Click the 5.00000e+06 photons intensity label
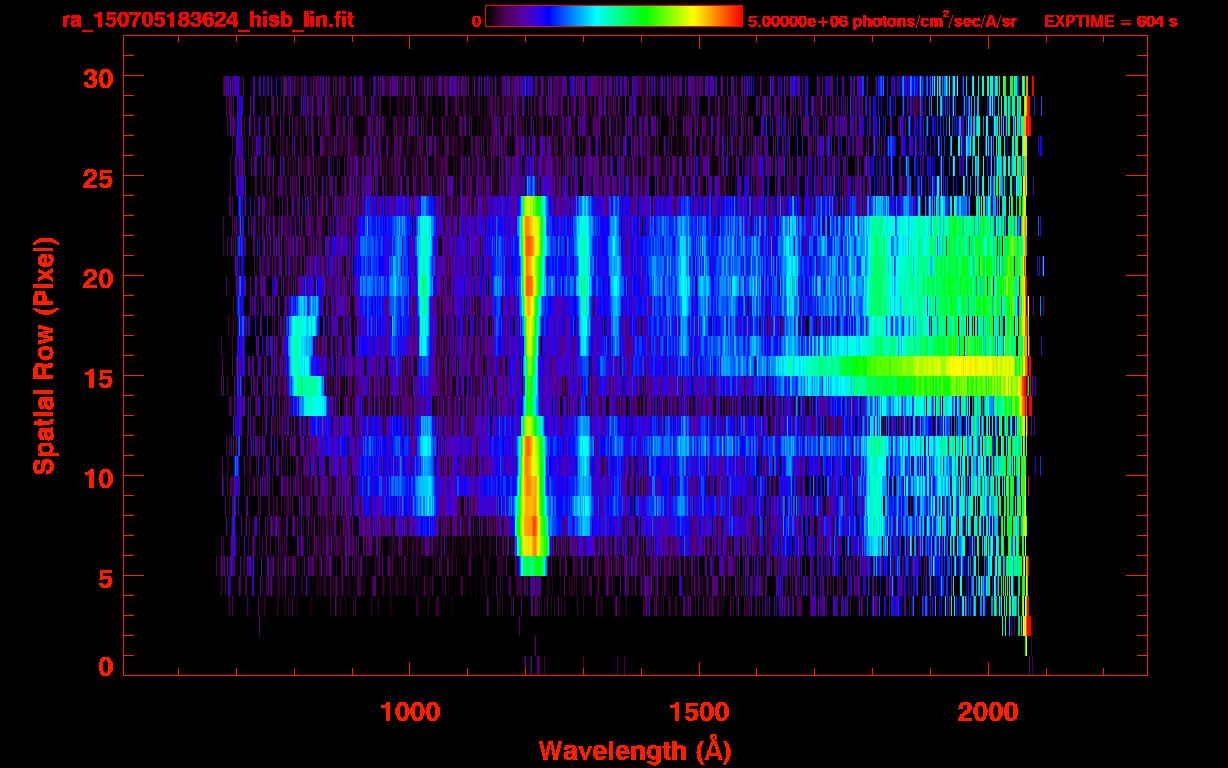Image resolution: width=1228 pixels, height=768 pixels. 882,21
